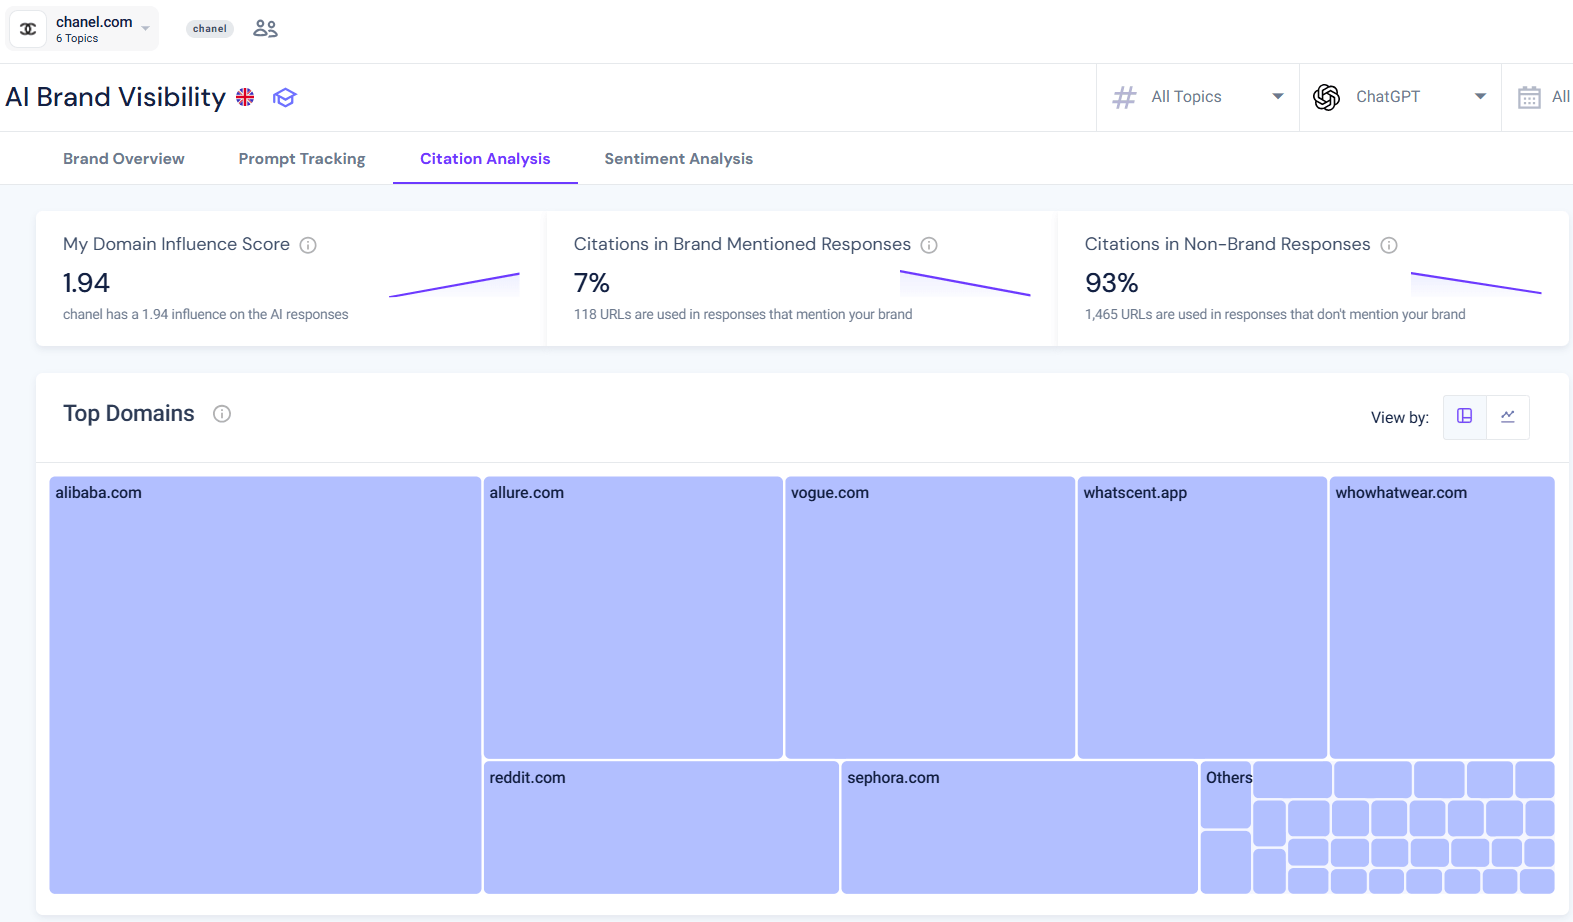Click the 1.94 influence score value
Viewport: 1573px width, 922px height.
pos(86,283)
